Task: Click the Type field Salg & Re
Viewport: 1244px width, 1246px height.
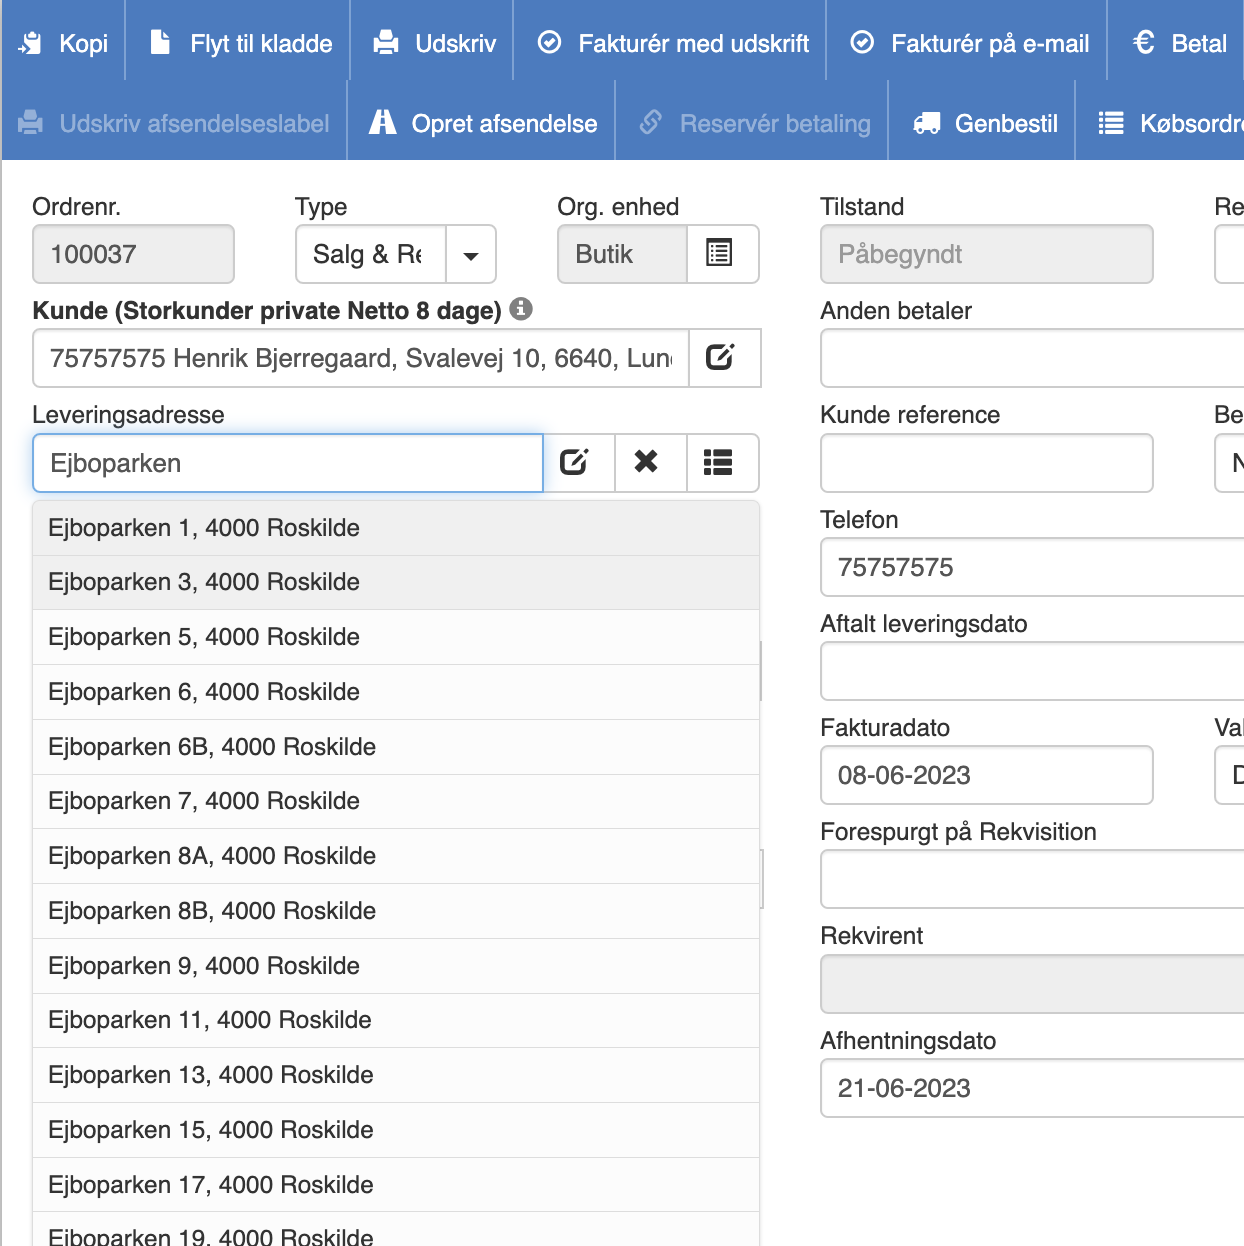Action: [x=371, y=255]
